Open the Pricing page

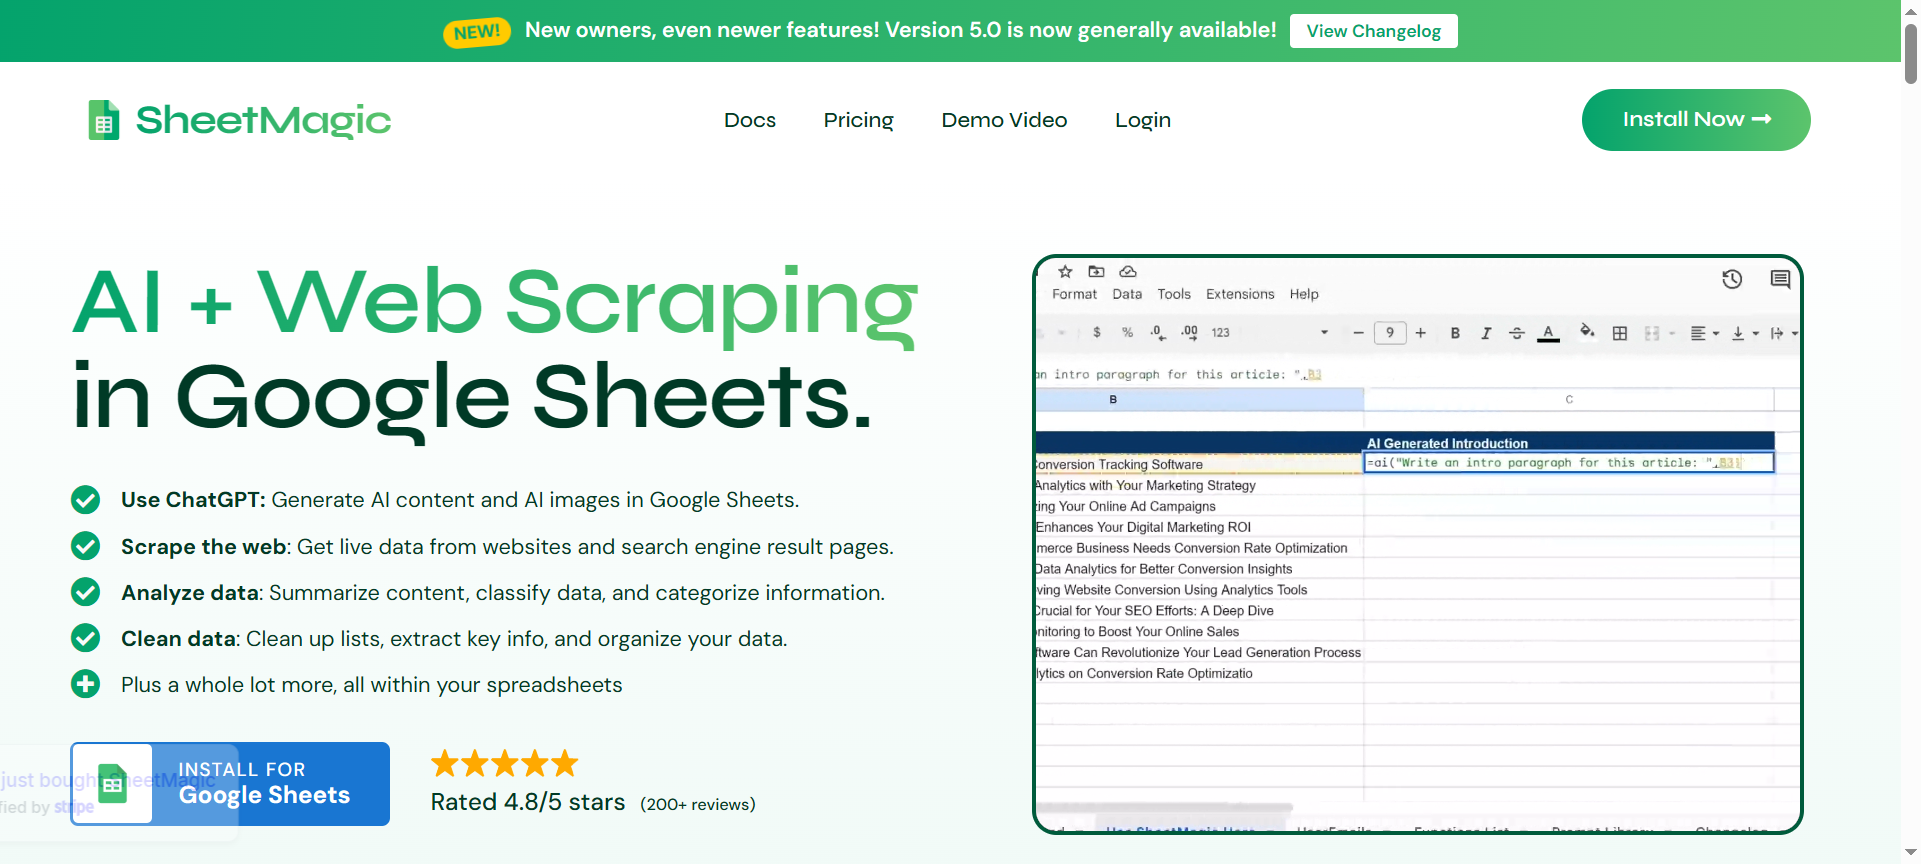[858, 120]
